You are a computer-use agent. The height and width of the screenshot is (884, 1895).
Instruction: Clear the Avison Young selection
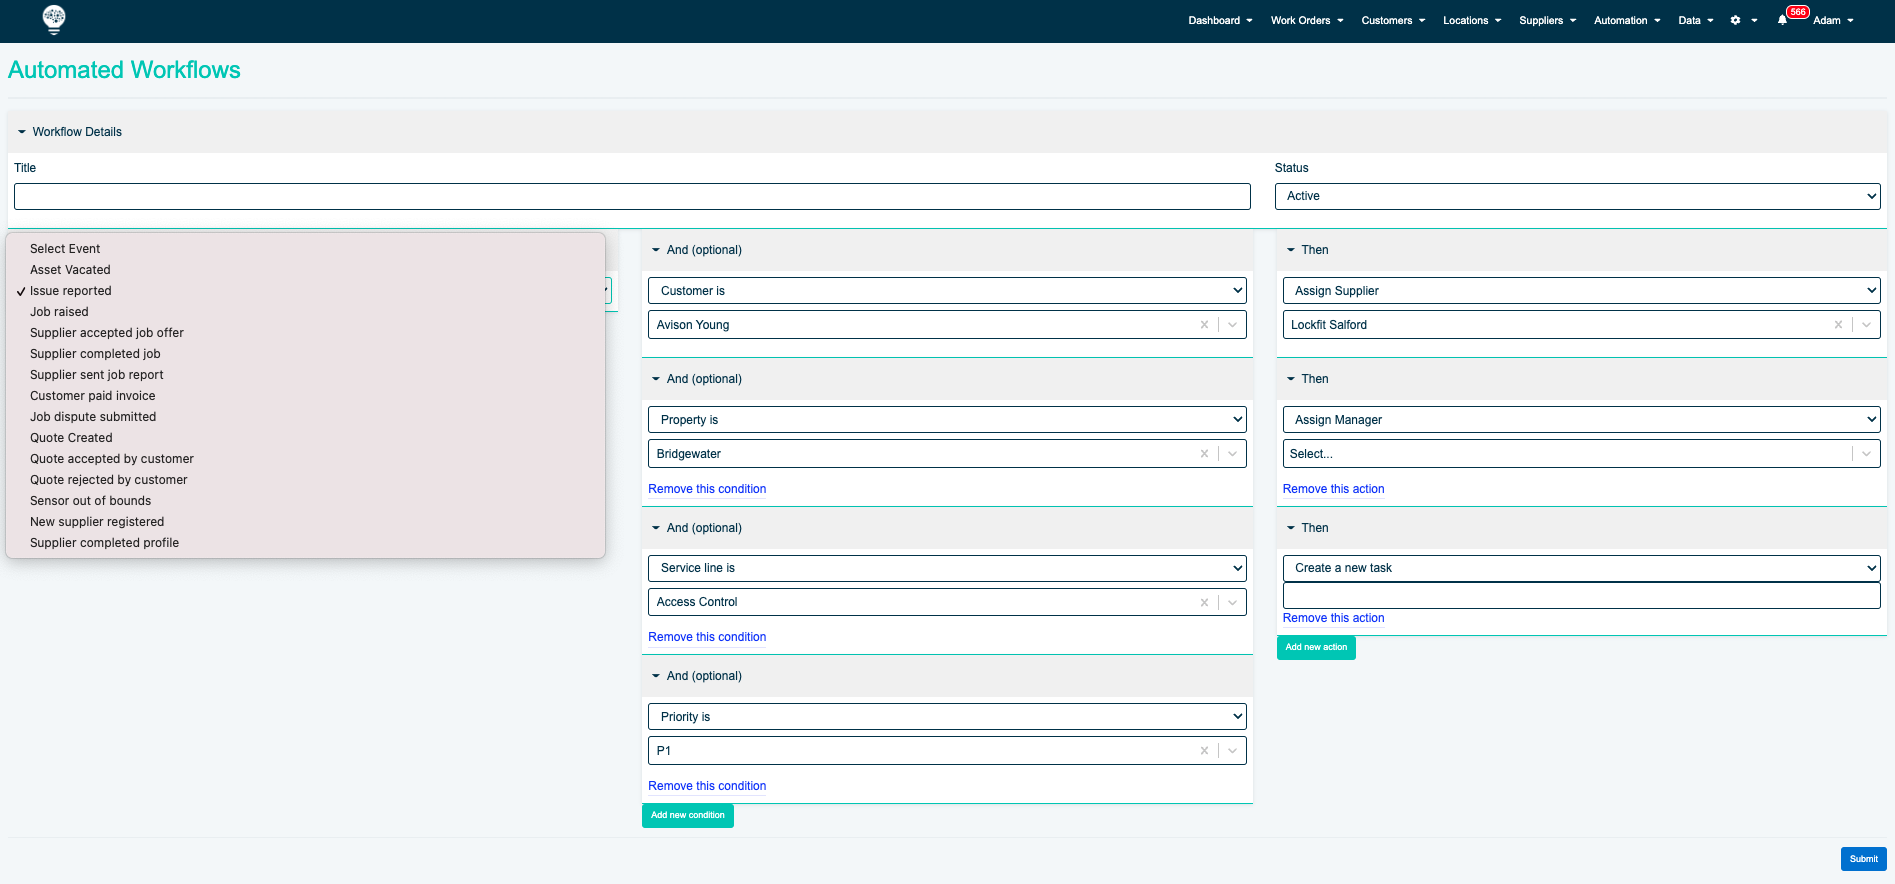1204,325
